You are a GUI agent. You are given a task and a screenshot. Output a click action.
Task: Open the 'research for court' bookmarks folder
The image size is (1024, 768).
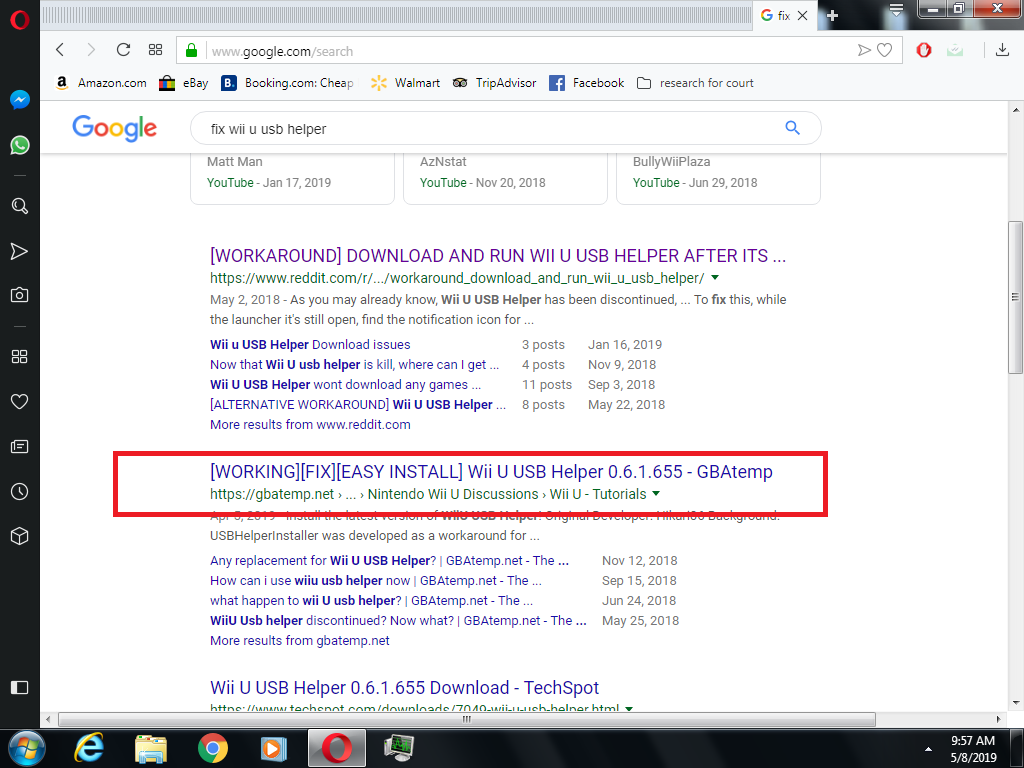tap(696, 83)
